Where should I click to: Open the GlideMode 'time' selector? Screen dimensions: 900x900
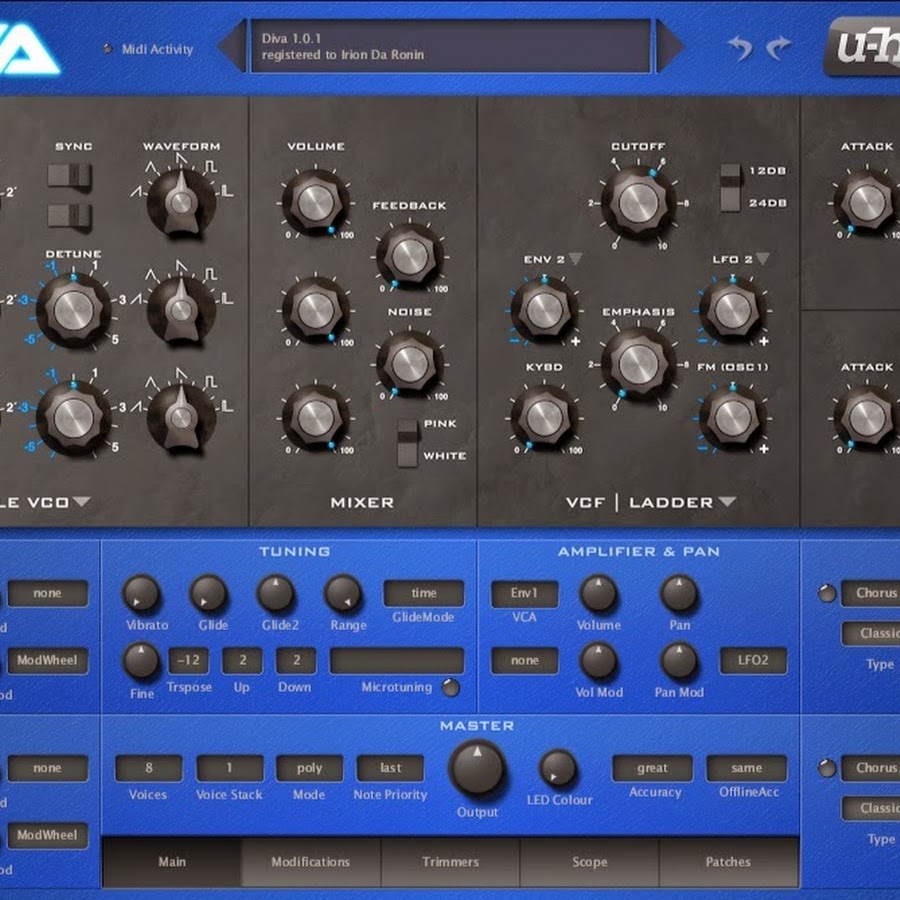point(424,593)
